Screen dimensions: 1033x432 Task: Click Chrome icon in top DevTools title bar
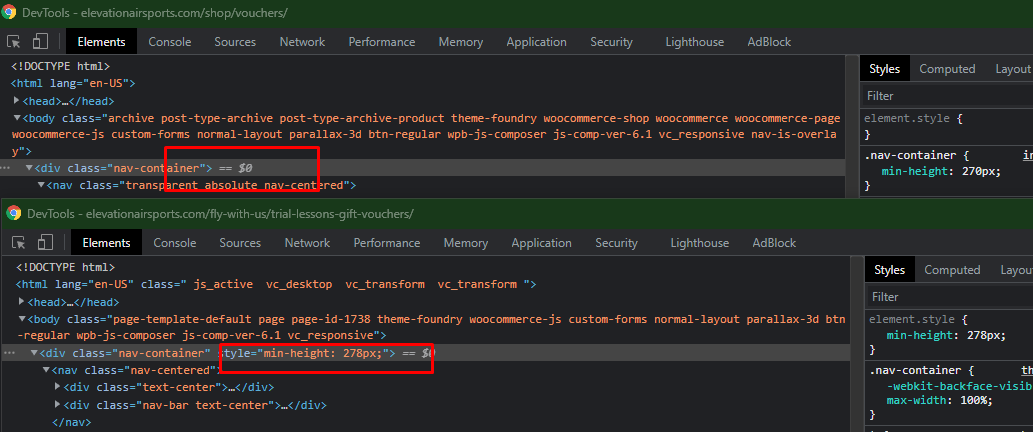coord(9,12)
